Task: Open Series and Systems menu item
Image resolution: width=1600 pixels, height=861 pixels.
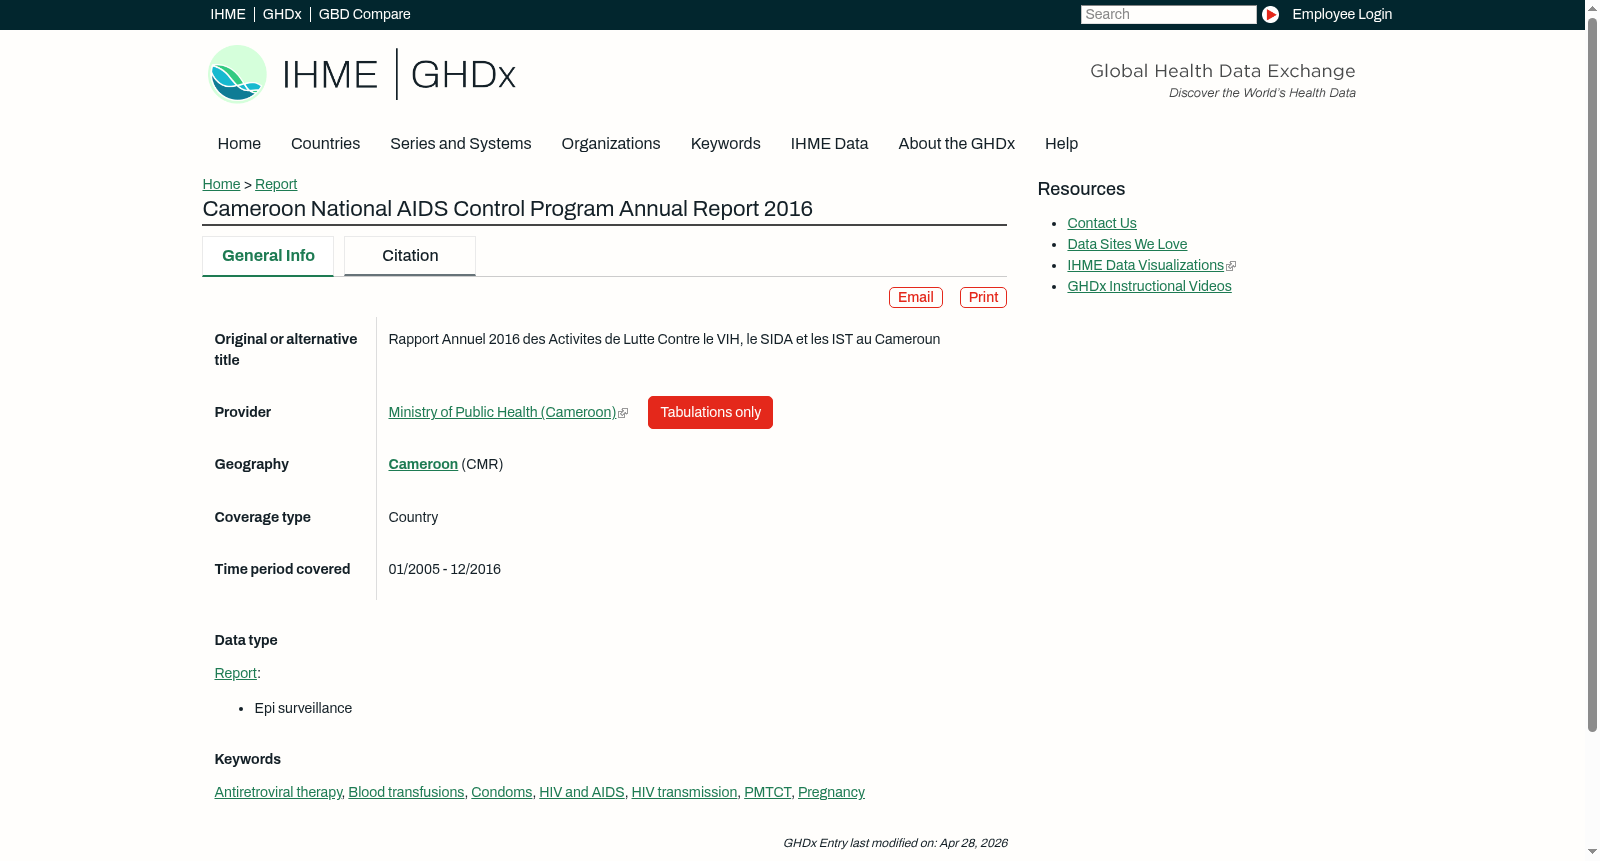Action: pyautogui.click(x=461, y=144)
